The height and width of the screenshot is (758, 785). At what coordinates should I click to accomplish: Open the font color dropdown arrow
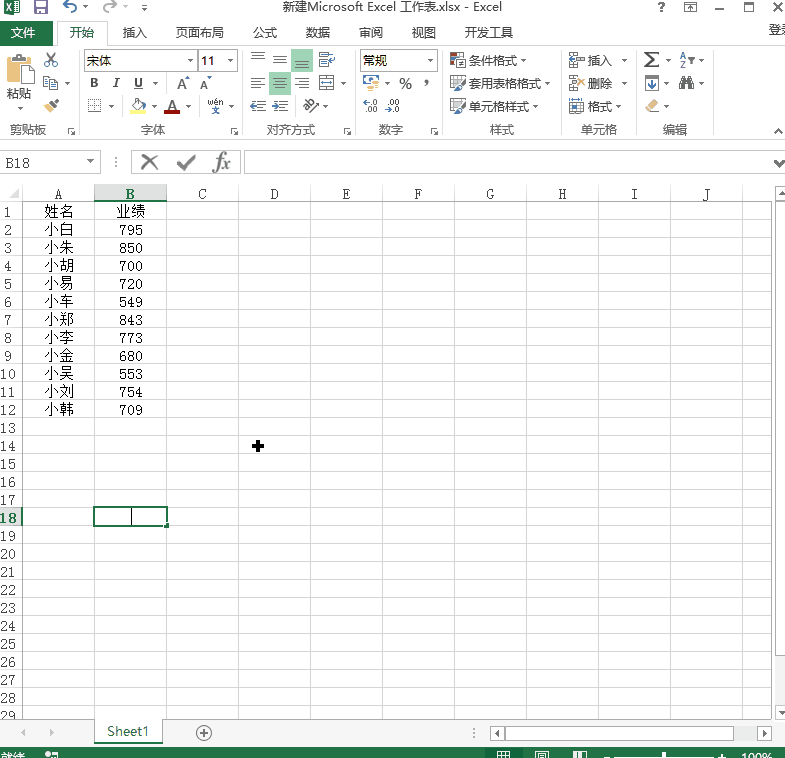[x=189, y=106]
